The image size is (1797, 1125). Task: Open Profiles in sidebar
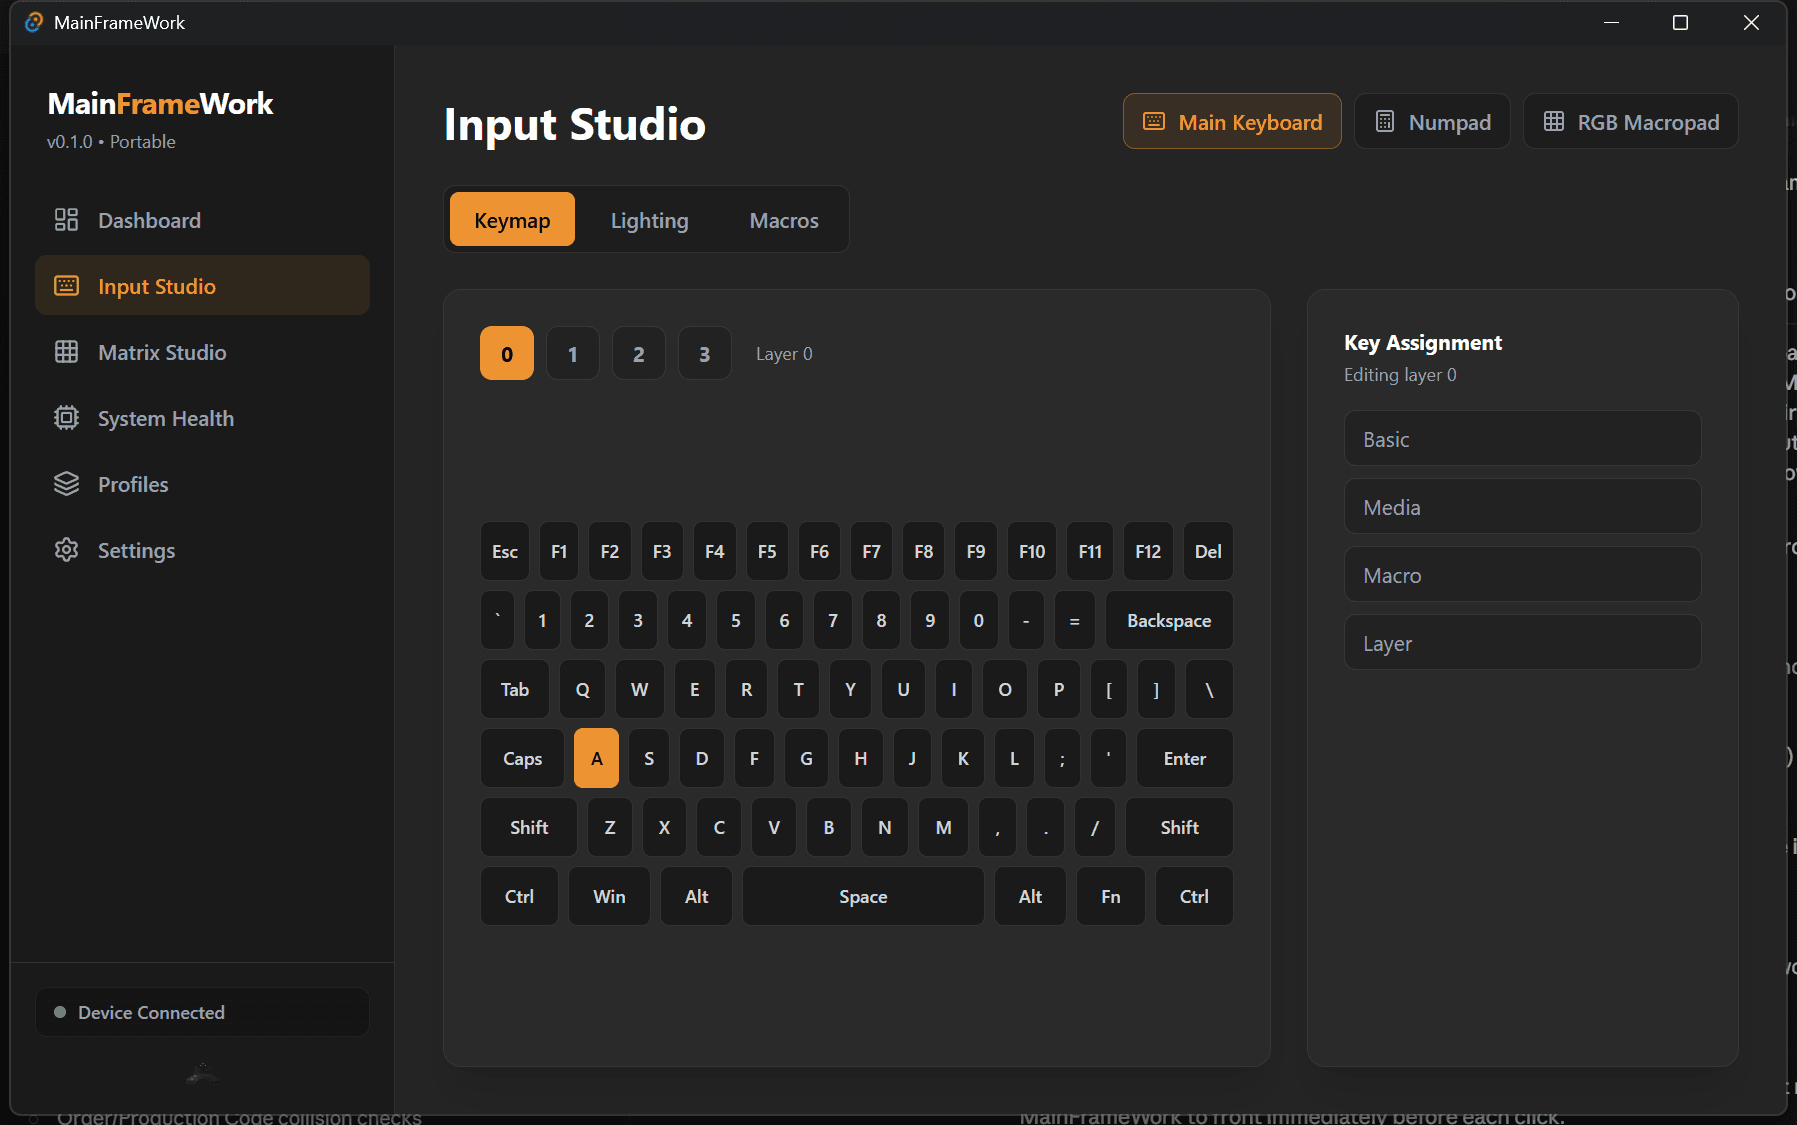202,484
